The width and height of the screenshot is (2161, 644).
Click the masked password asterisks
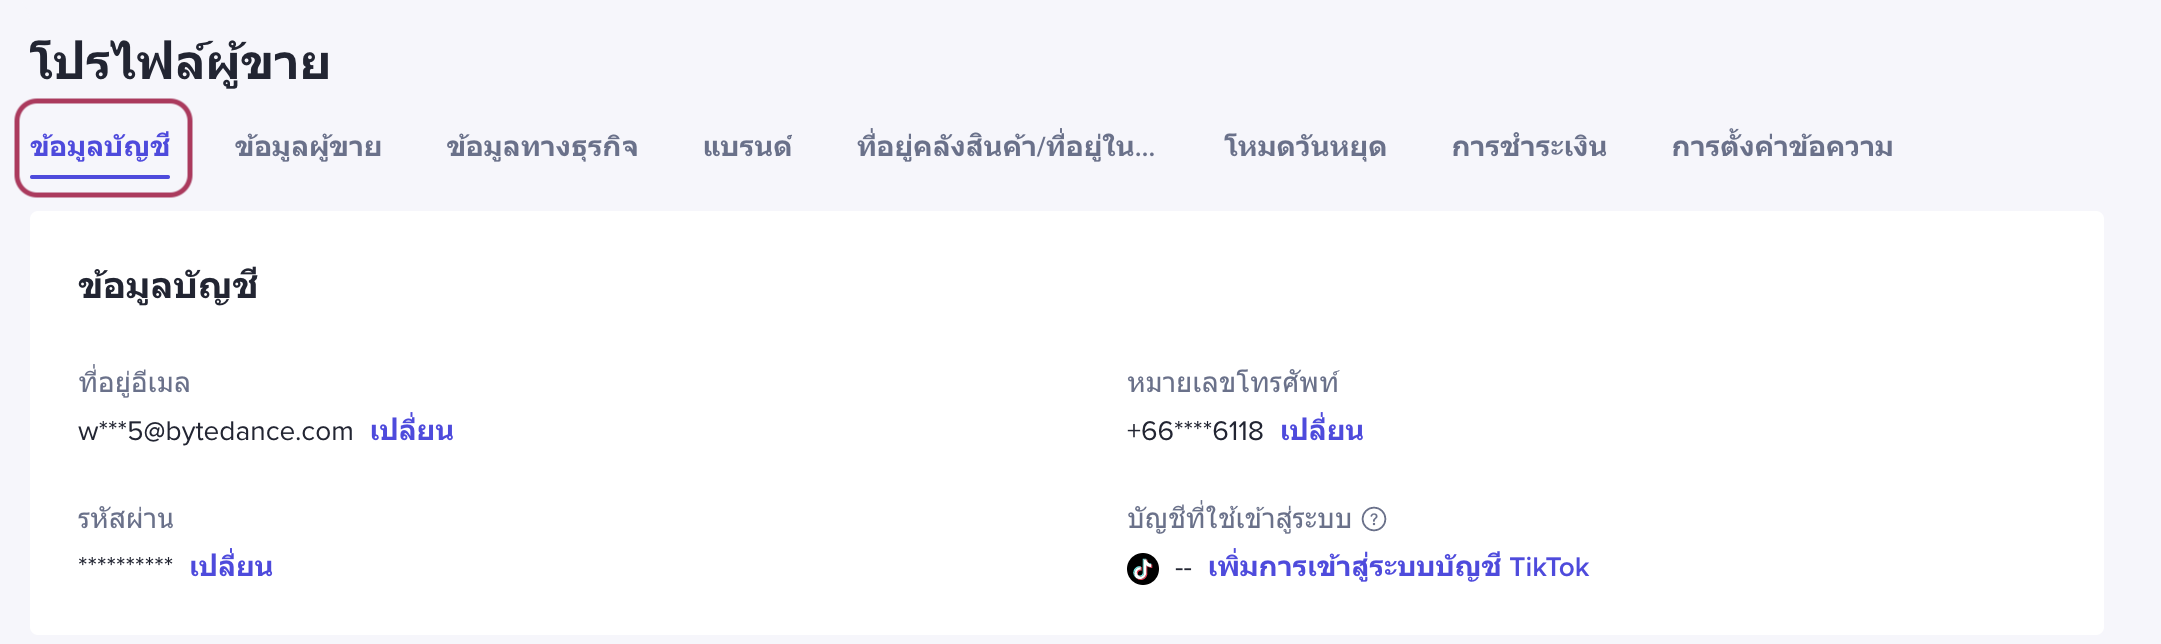(126, 564)
